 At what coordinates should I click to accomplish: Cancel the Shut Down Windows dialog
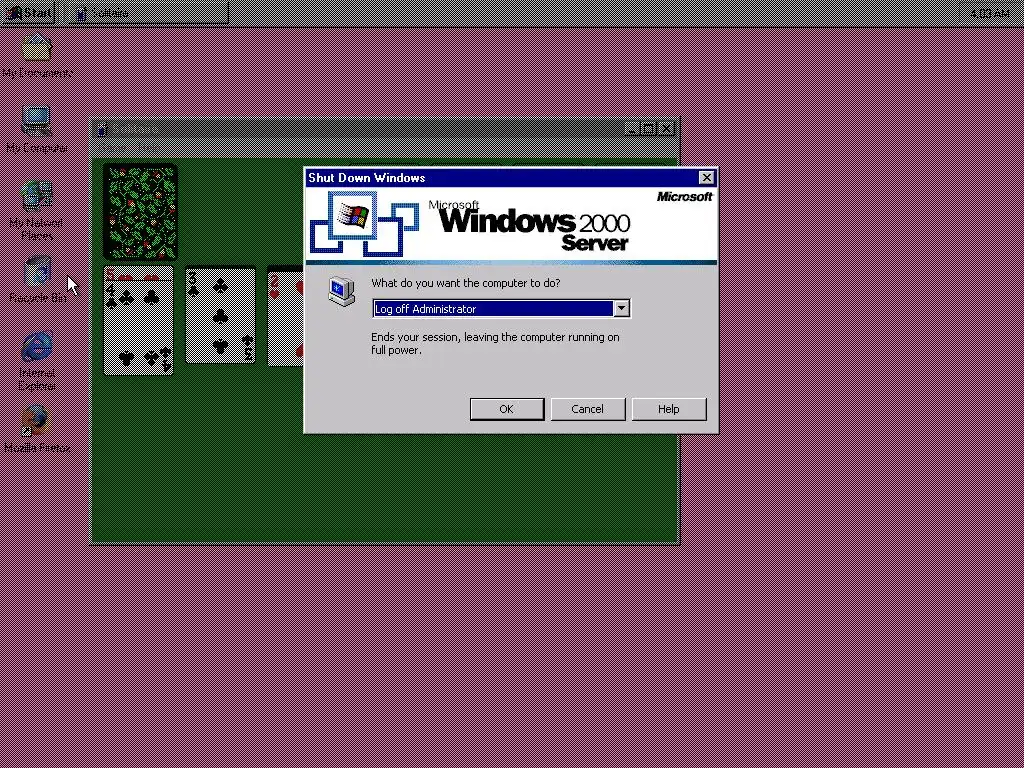(x=588, y=409)
